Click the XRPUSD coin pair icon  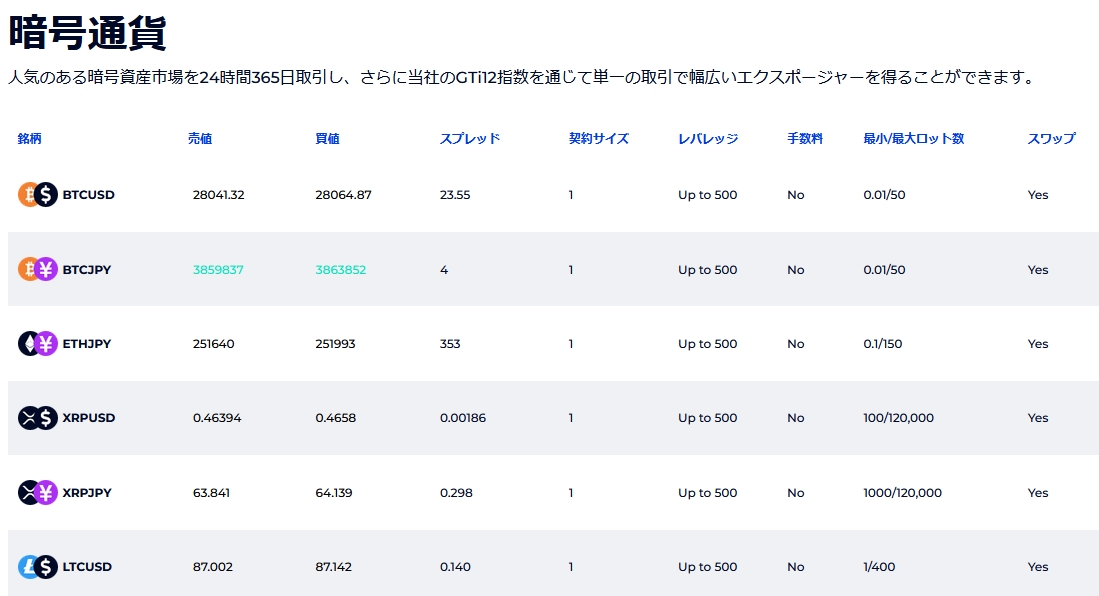[38, 418]
